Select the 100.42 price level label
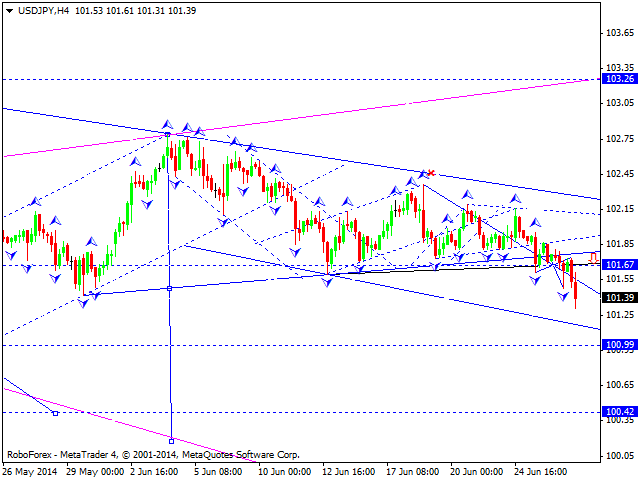The image size is (640, 480). coord(620,411)
